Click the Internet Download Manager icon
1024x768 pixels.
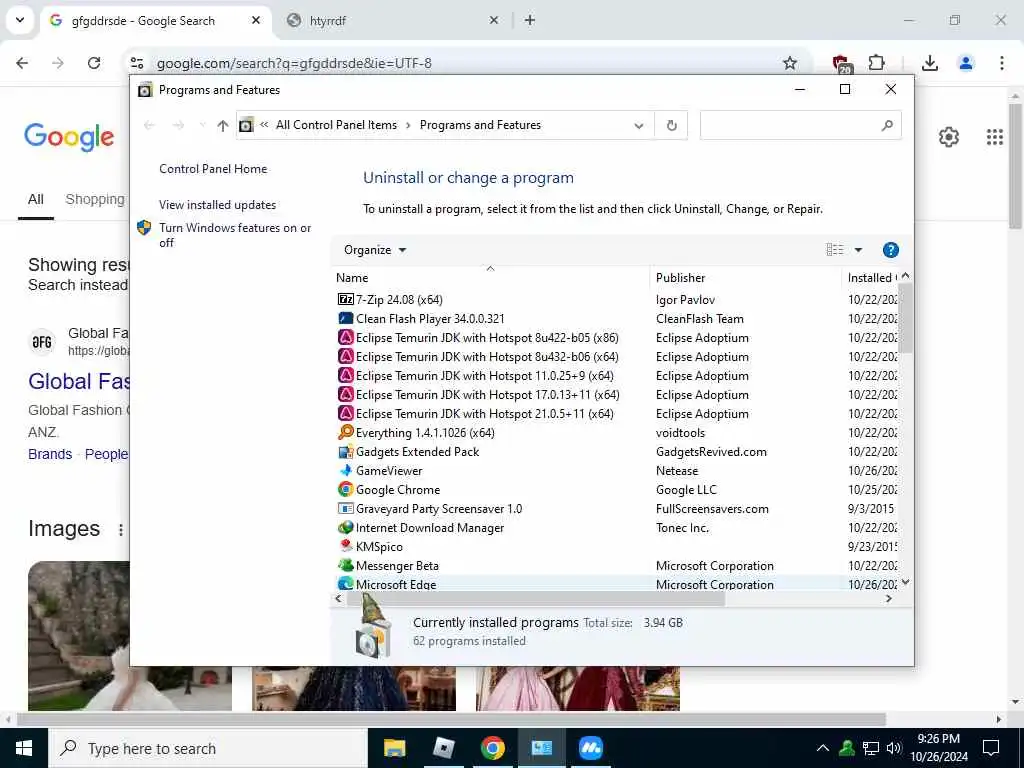[x=345, y=527]
